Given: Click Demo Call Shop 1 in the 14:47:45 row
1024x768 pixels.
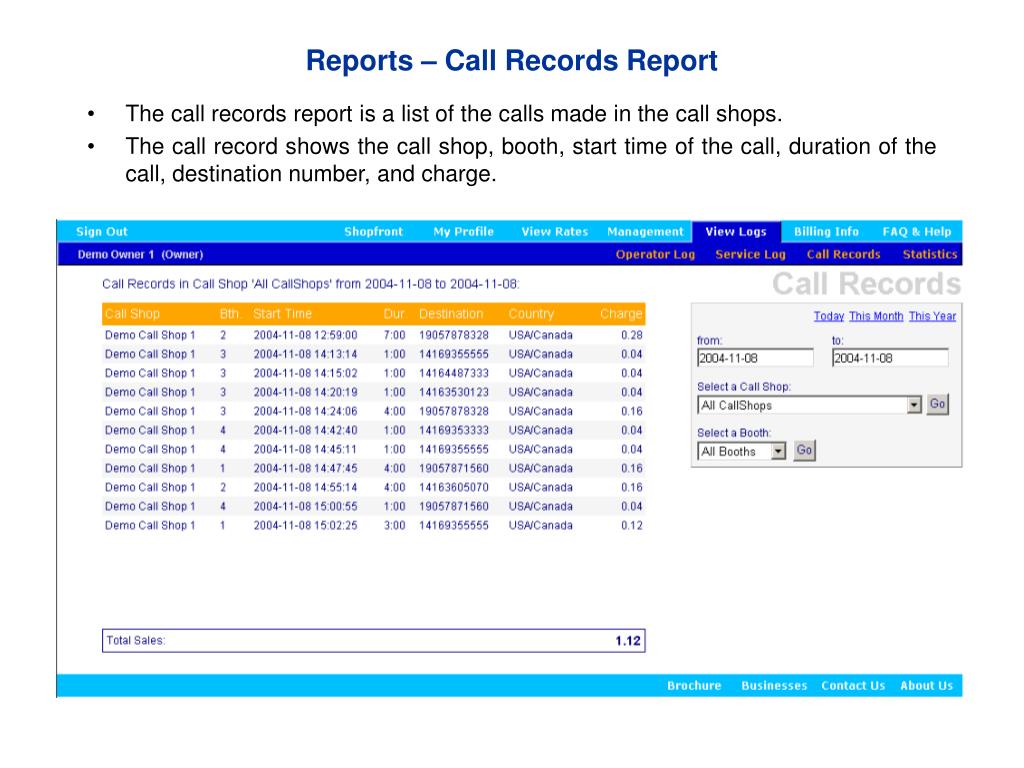Looking at the screenshot, I should coord(150,468).
